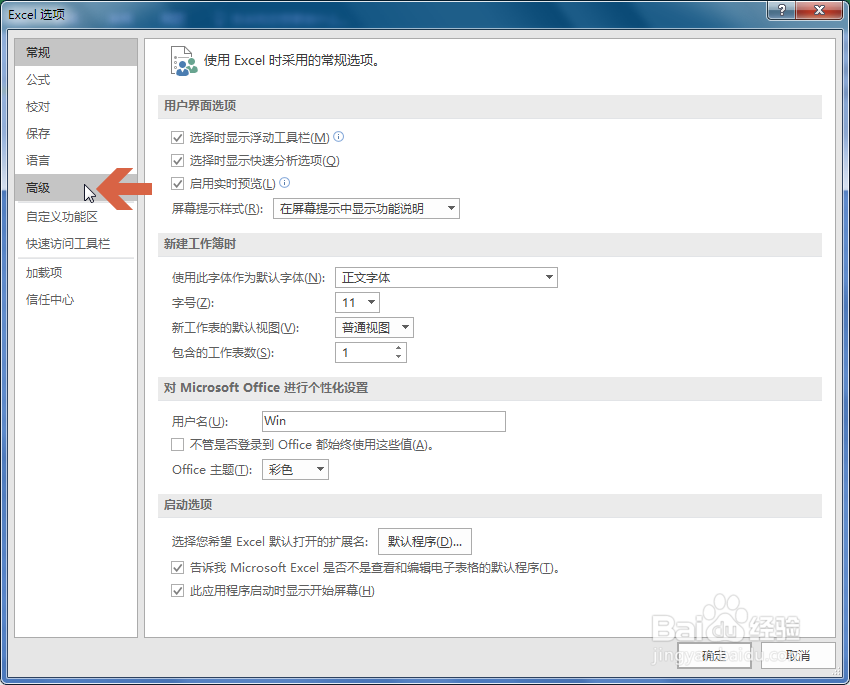This screenshot has width=850, height=685.
Task: Enable 不管是否登录到 Office 都始终使用这些值
Action: [x=177, y=444]
